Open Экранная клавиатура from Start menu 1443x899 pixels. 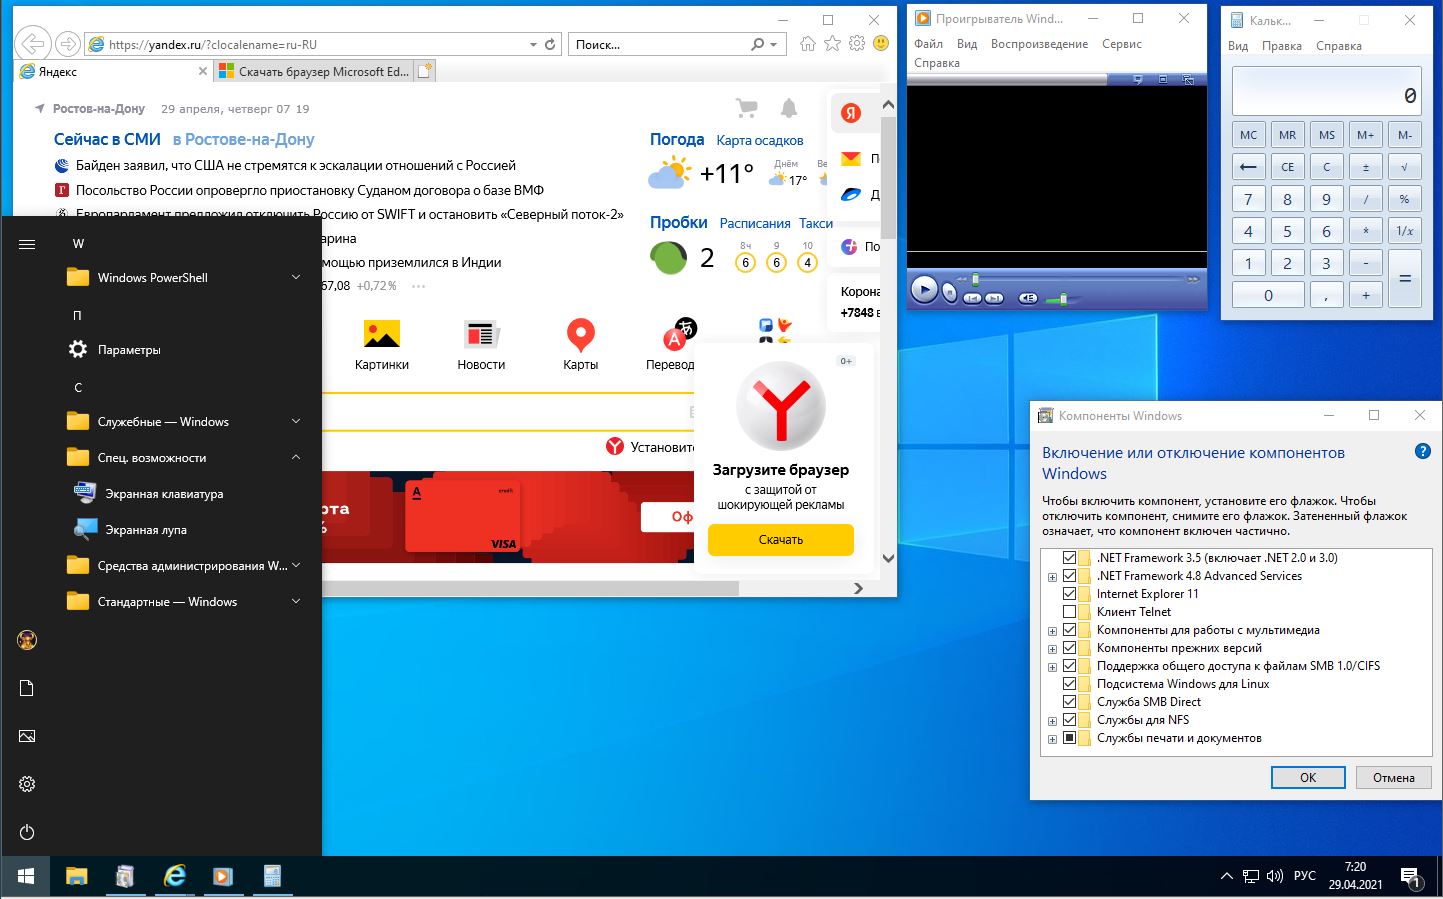[x=164, y=494]
